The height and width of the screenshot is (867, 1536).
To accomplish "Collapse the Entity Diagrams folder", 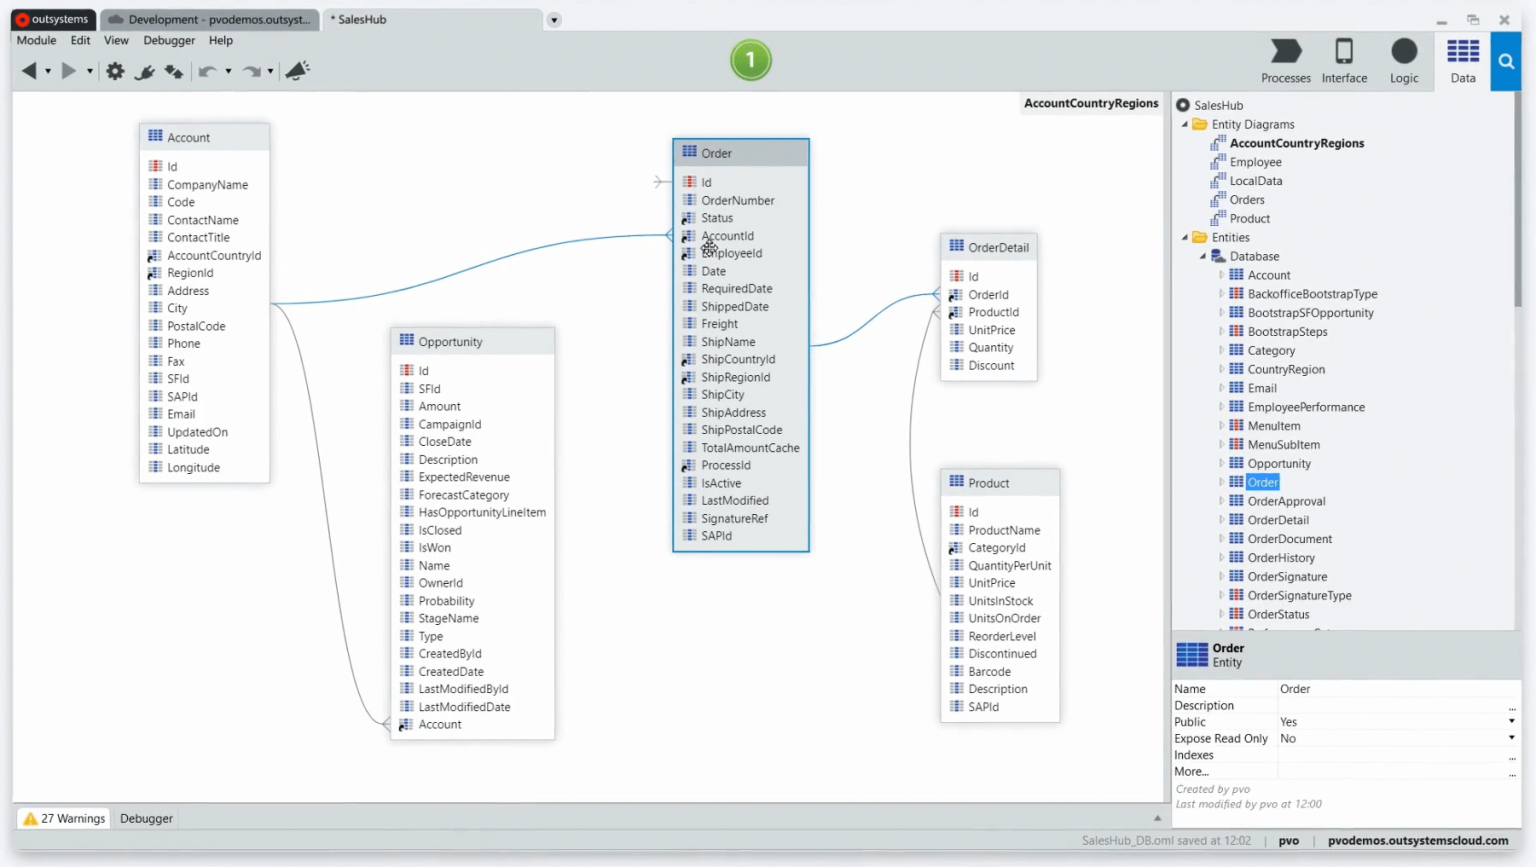I will tap(1185, 125).
